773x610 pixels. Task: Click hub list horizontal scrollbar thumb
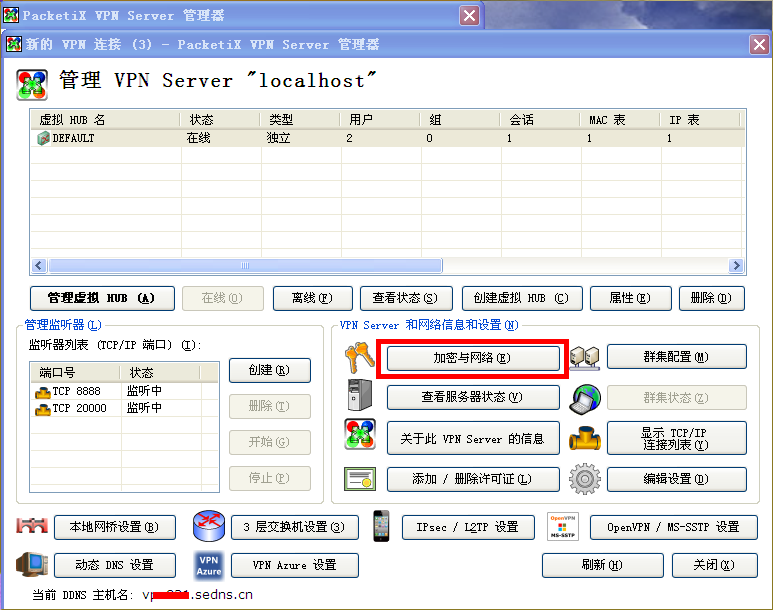click(245, 266)
